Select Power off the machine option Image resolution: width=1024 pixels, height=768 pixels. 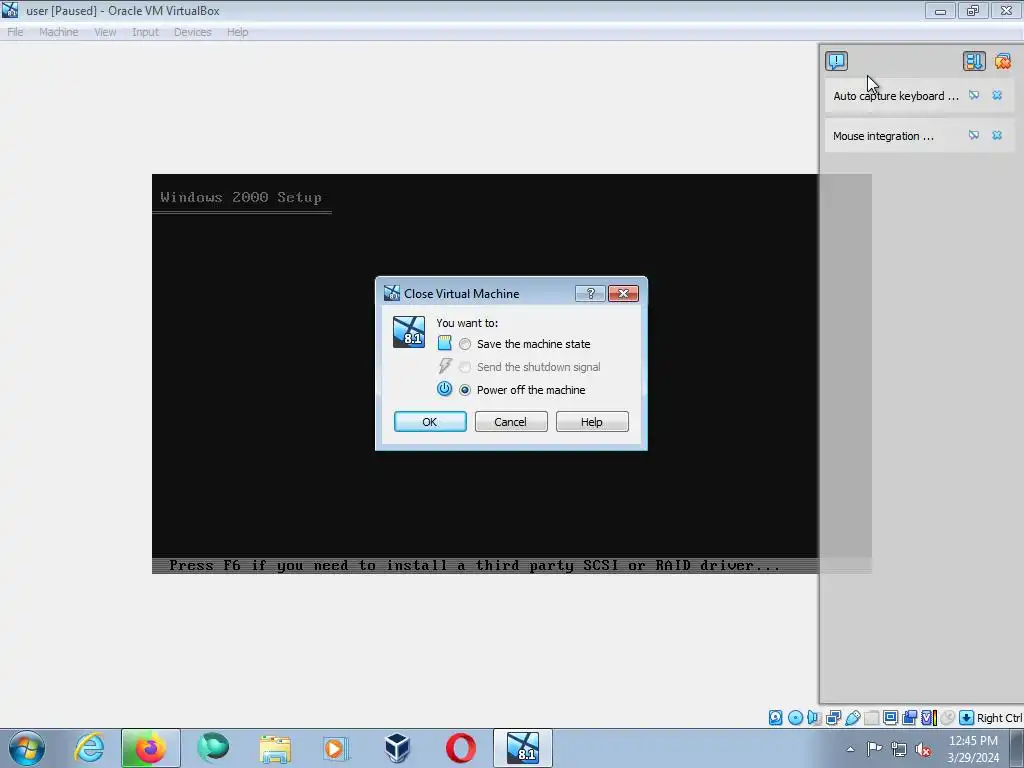522,390
